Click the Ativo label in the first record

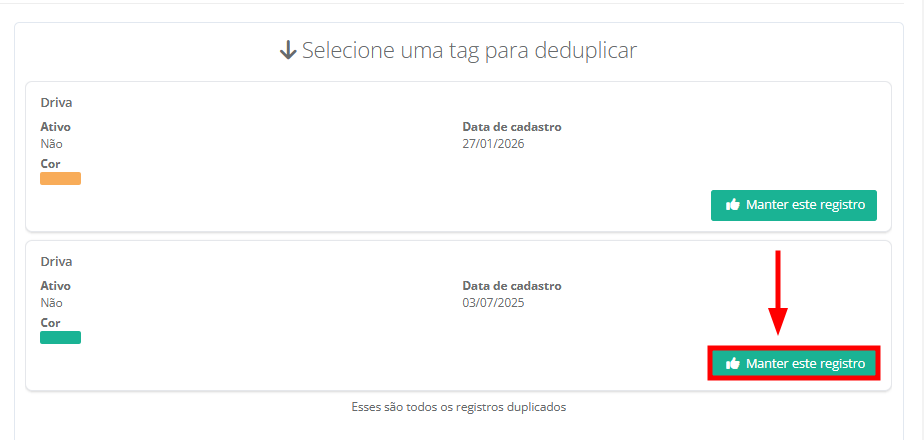[x=55, y=127]
